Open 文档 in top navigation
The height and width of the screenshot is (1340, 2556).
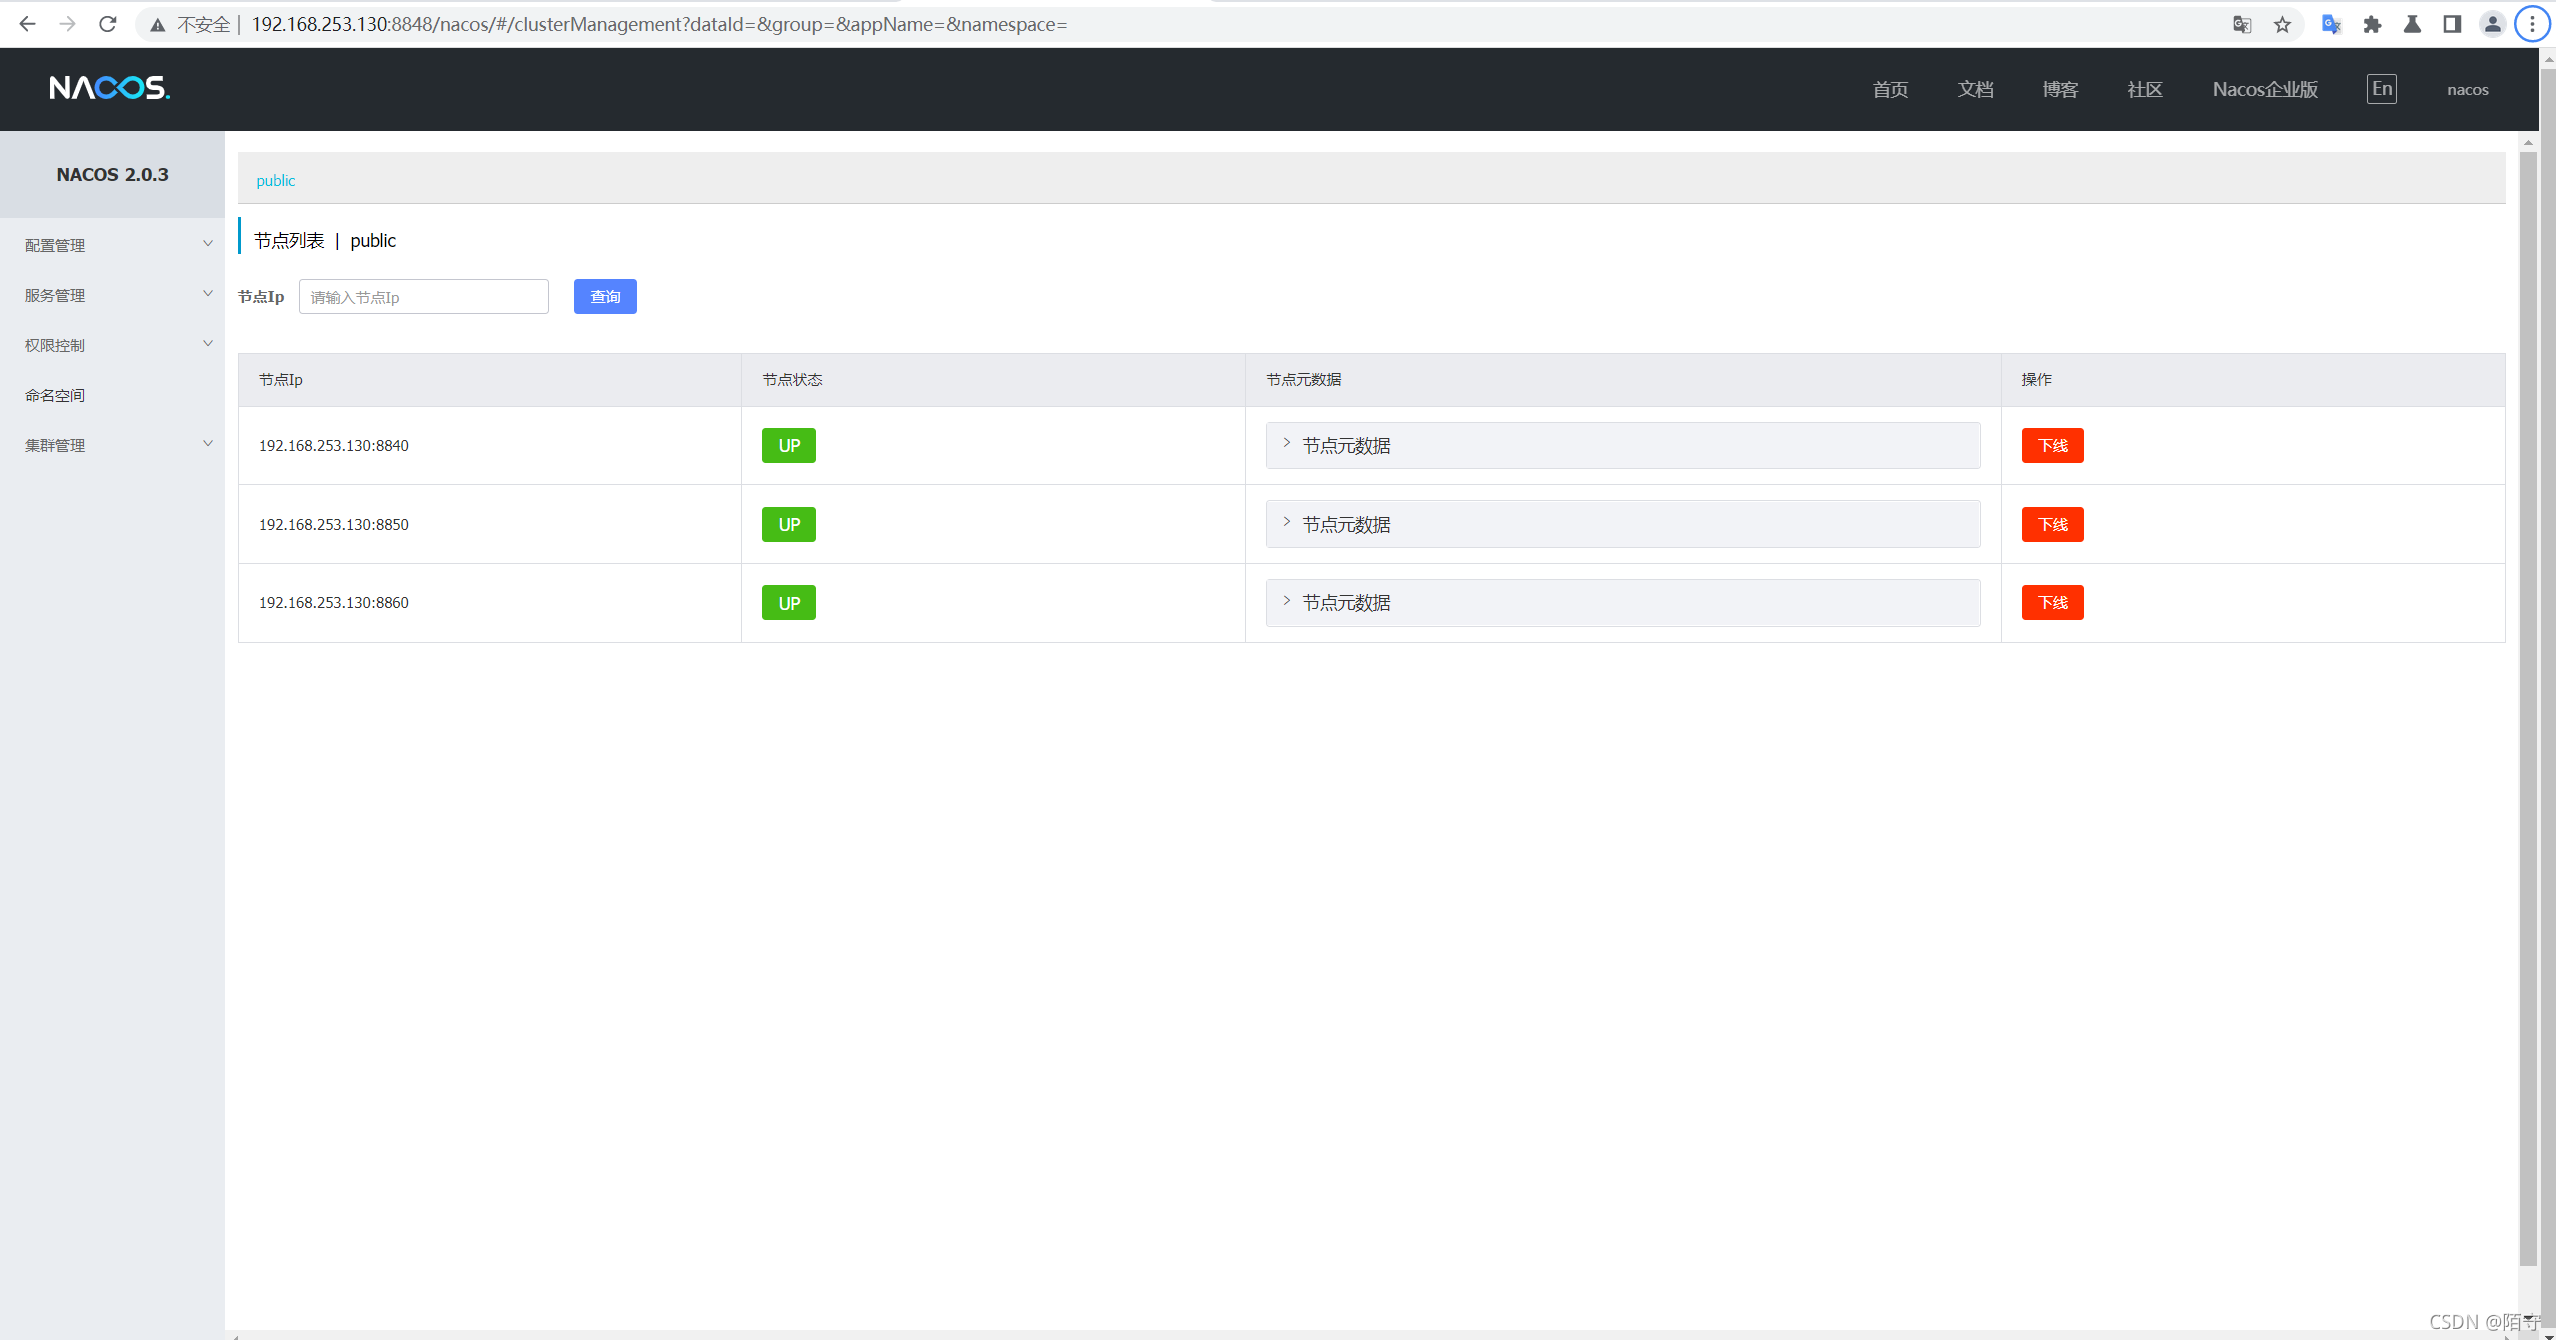click(x=1975, y=89)
